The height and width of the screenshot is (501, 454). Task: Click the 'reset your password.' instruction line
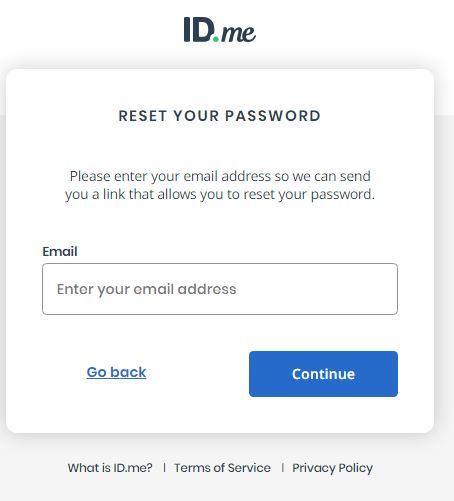(x=220, y=194)
